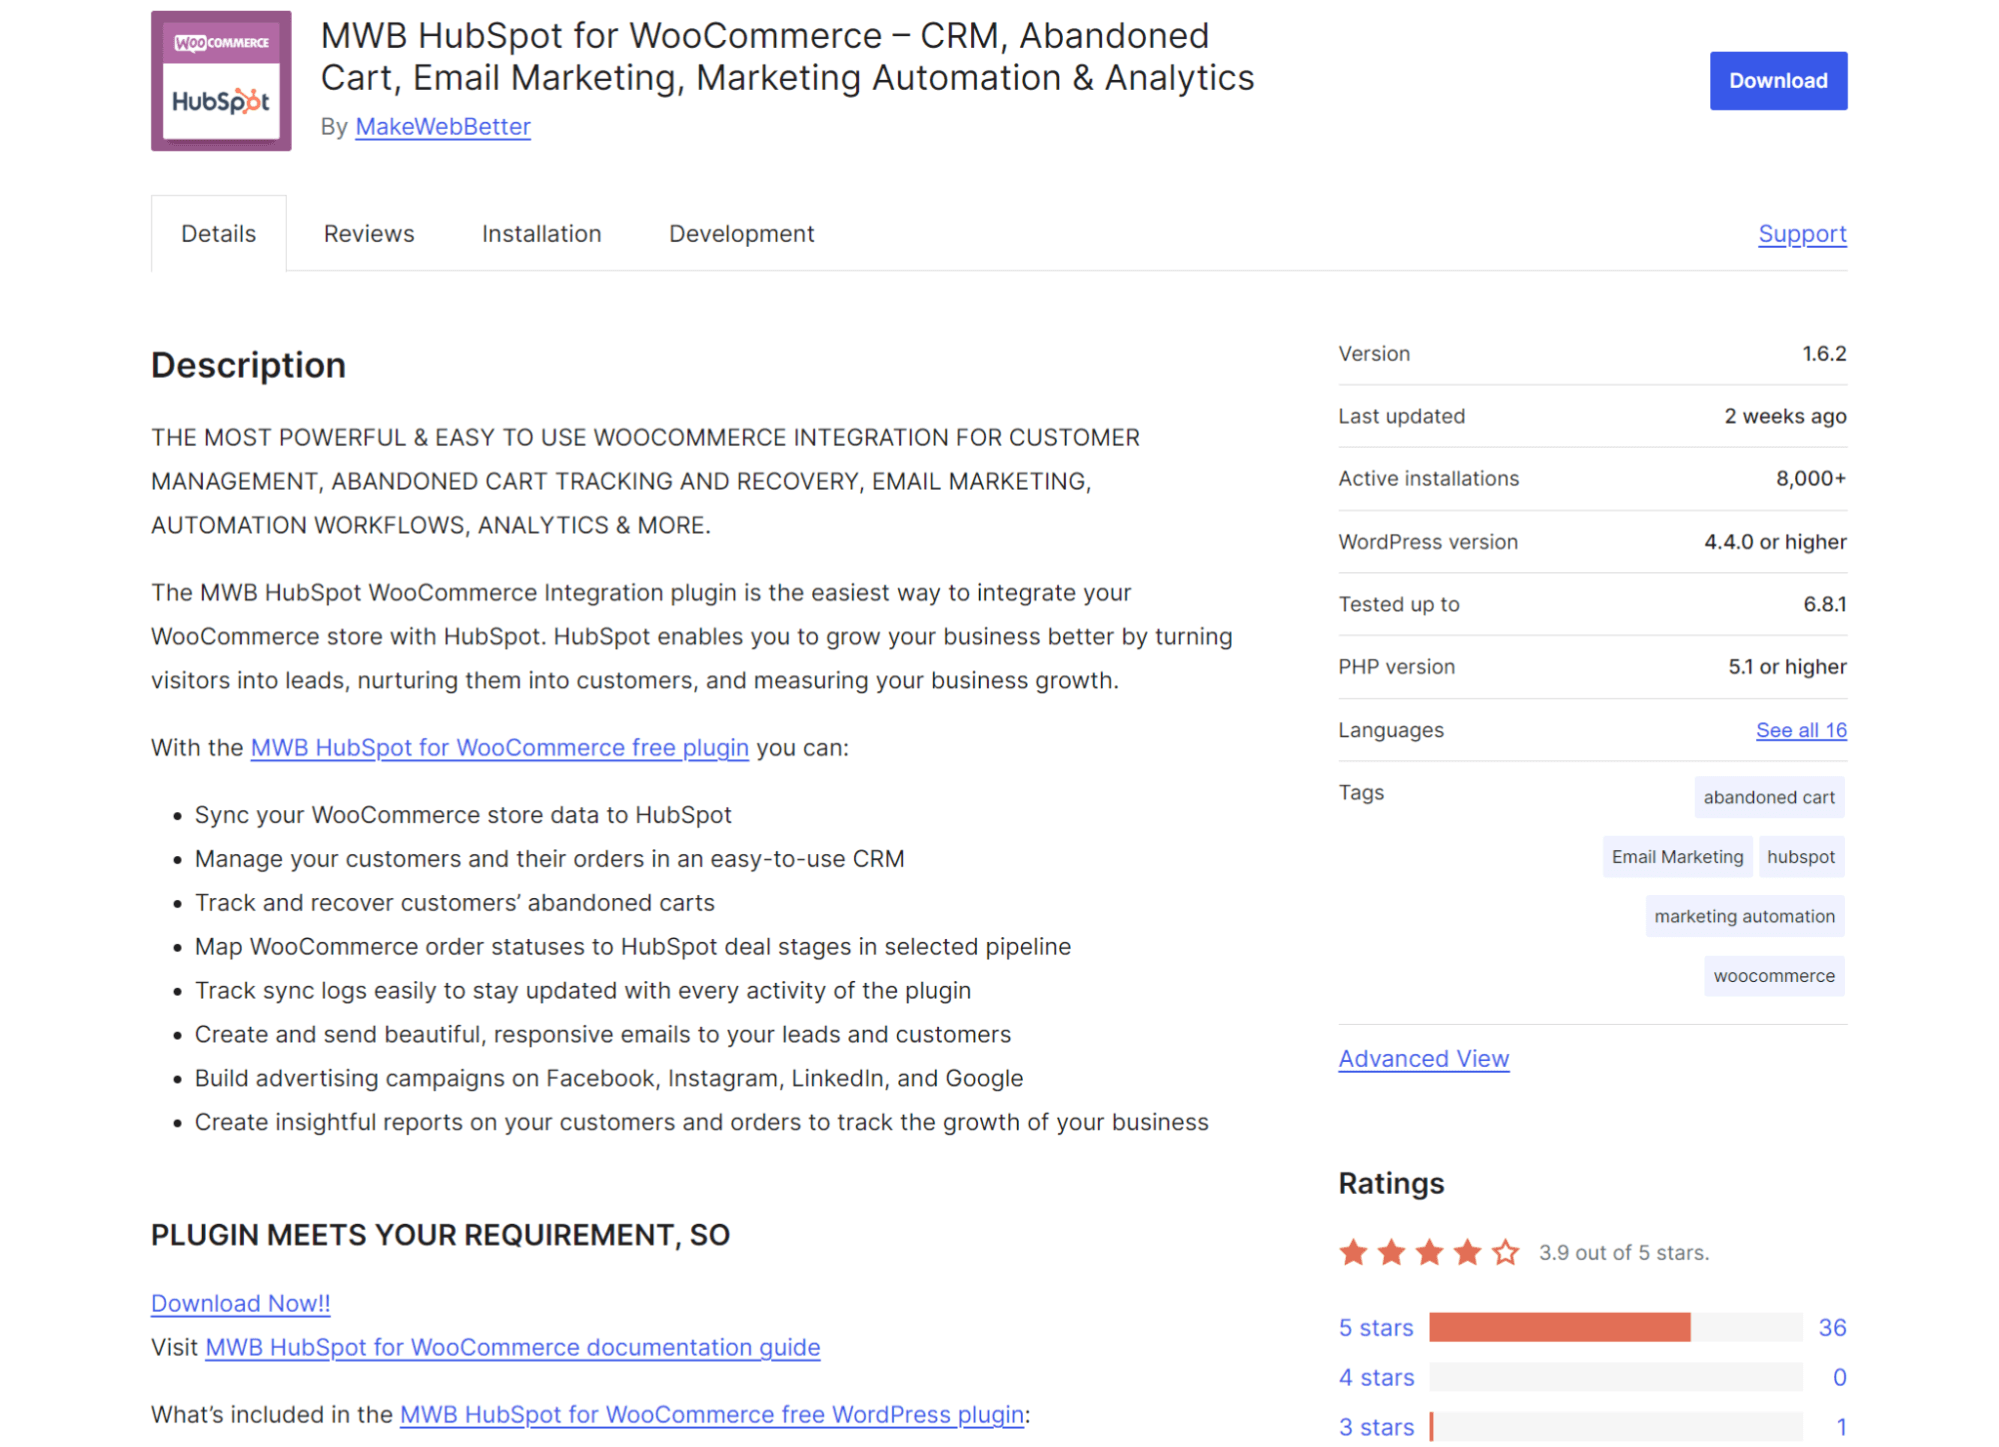Open the Installation tab
Image resolution: width=1999 pixels, height=1447 pixels.
click(541, 233)
